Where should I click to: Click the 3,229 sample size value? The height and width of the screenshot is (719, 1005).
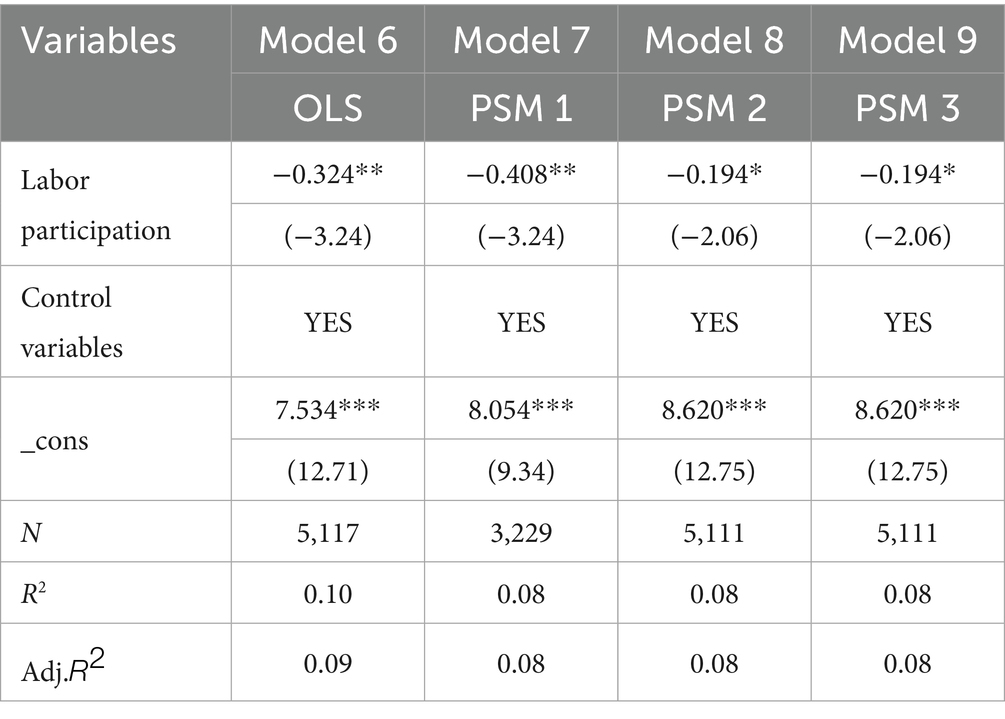click(x=521, y=533)
